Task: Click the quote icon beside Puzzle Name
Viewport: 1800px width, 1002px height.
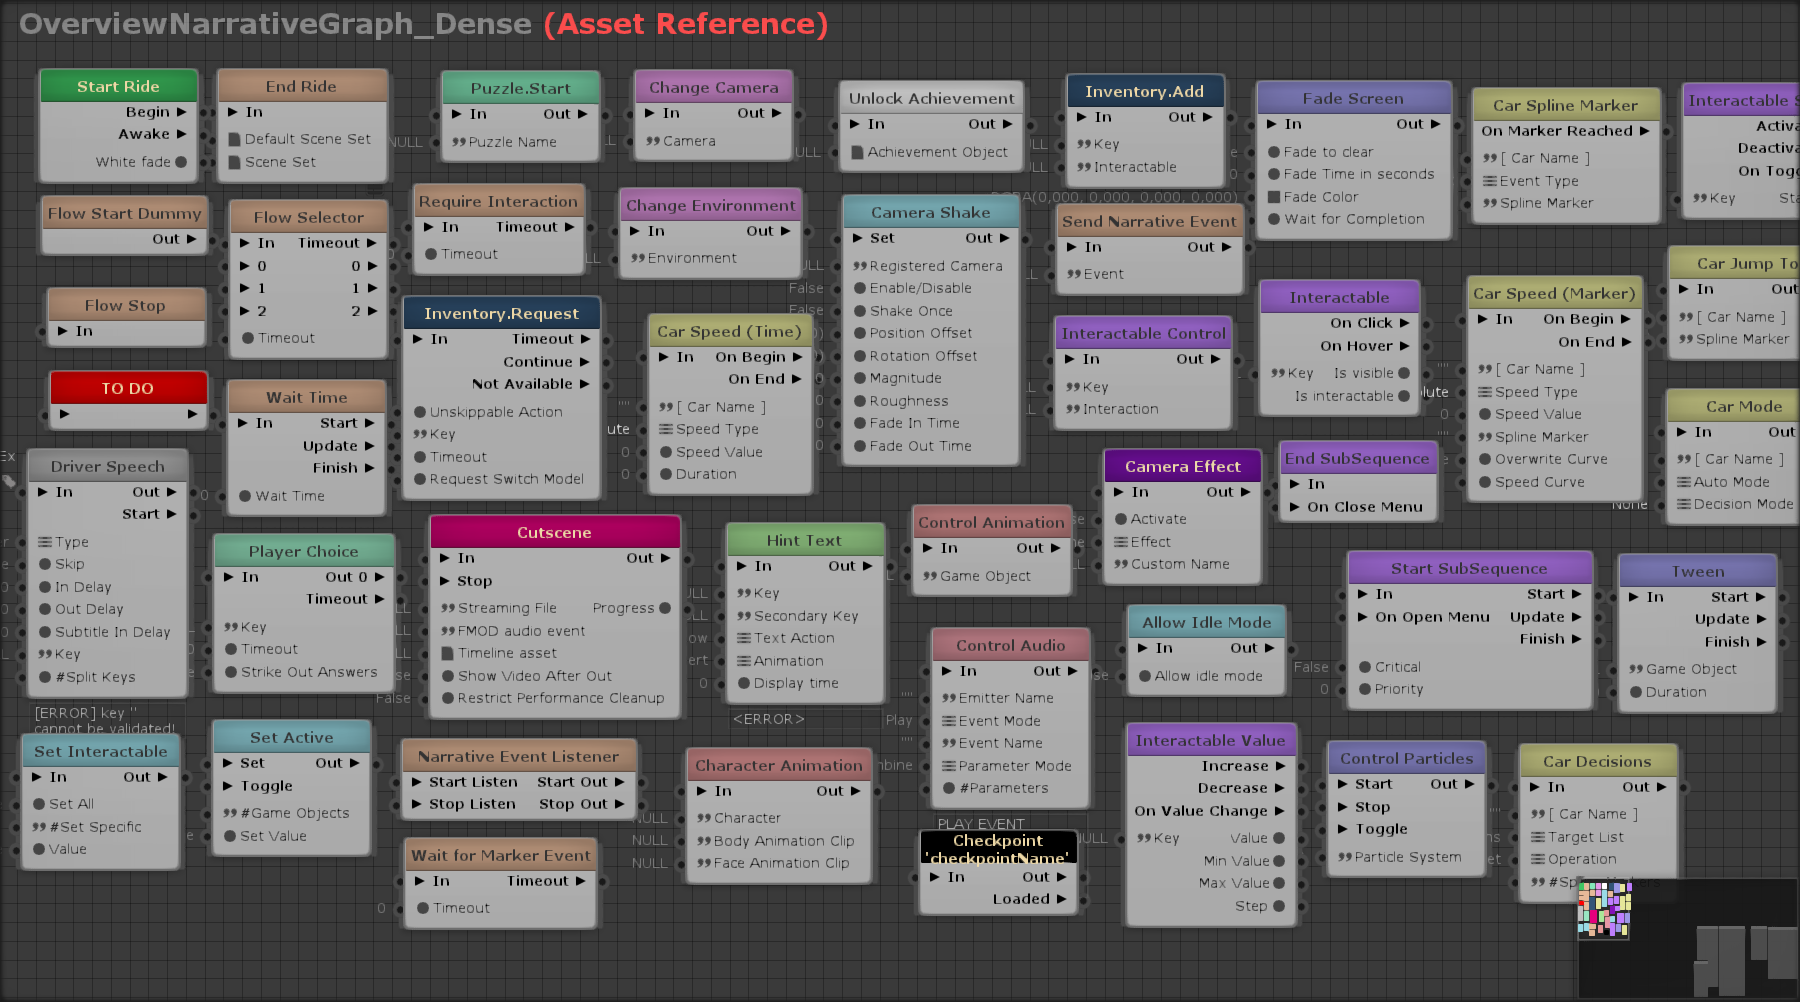Action: click(459, 142)
